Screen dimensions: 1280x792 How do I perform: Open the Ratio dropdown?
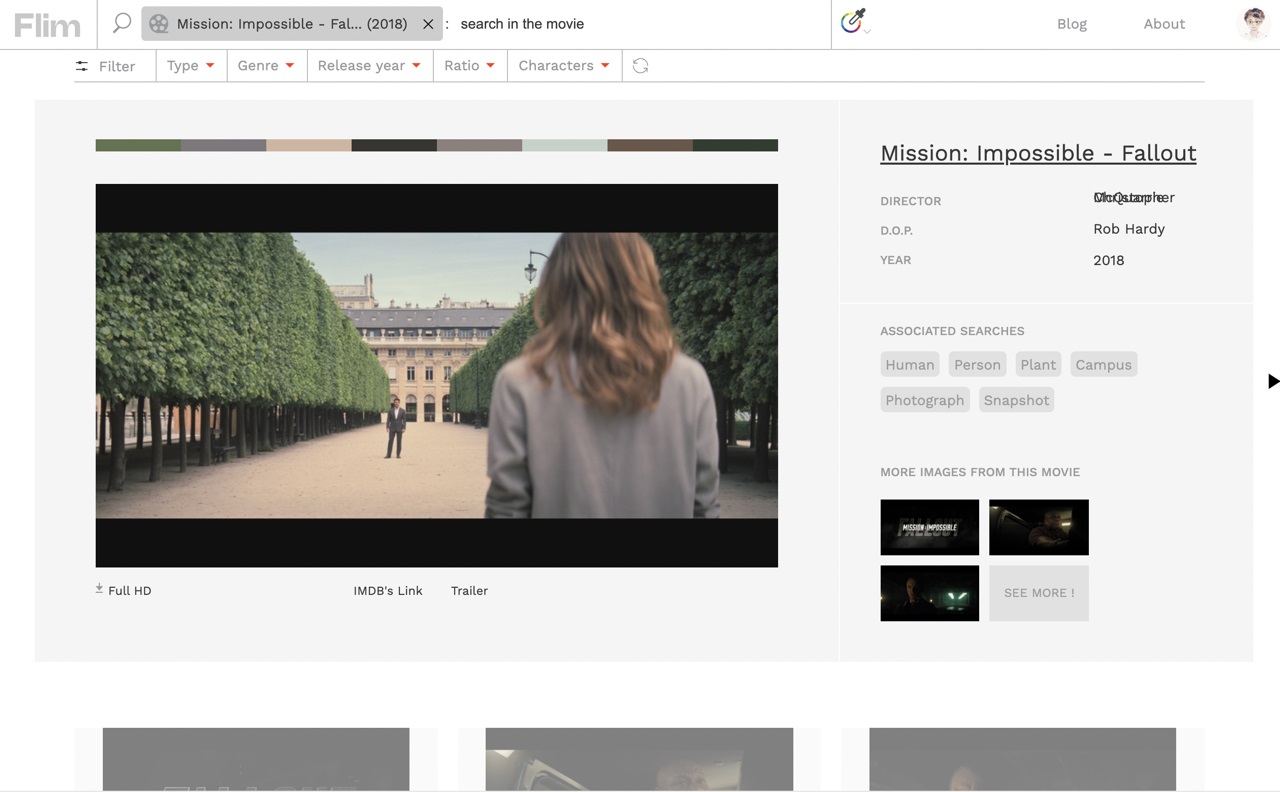click(470, 66)
